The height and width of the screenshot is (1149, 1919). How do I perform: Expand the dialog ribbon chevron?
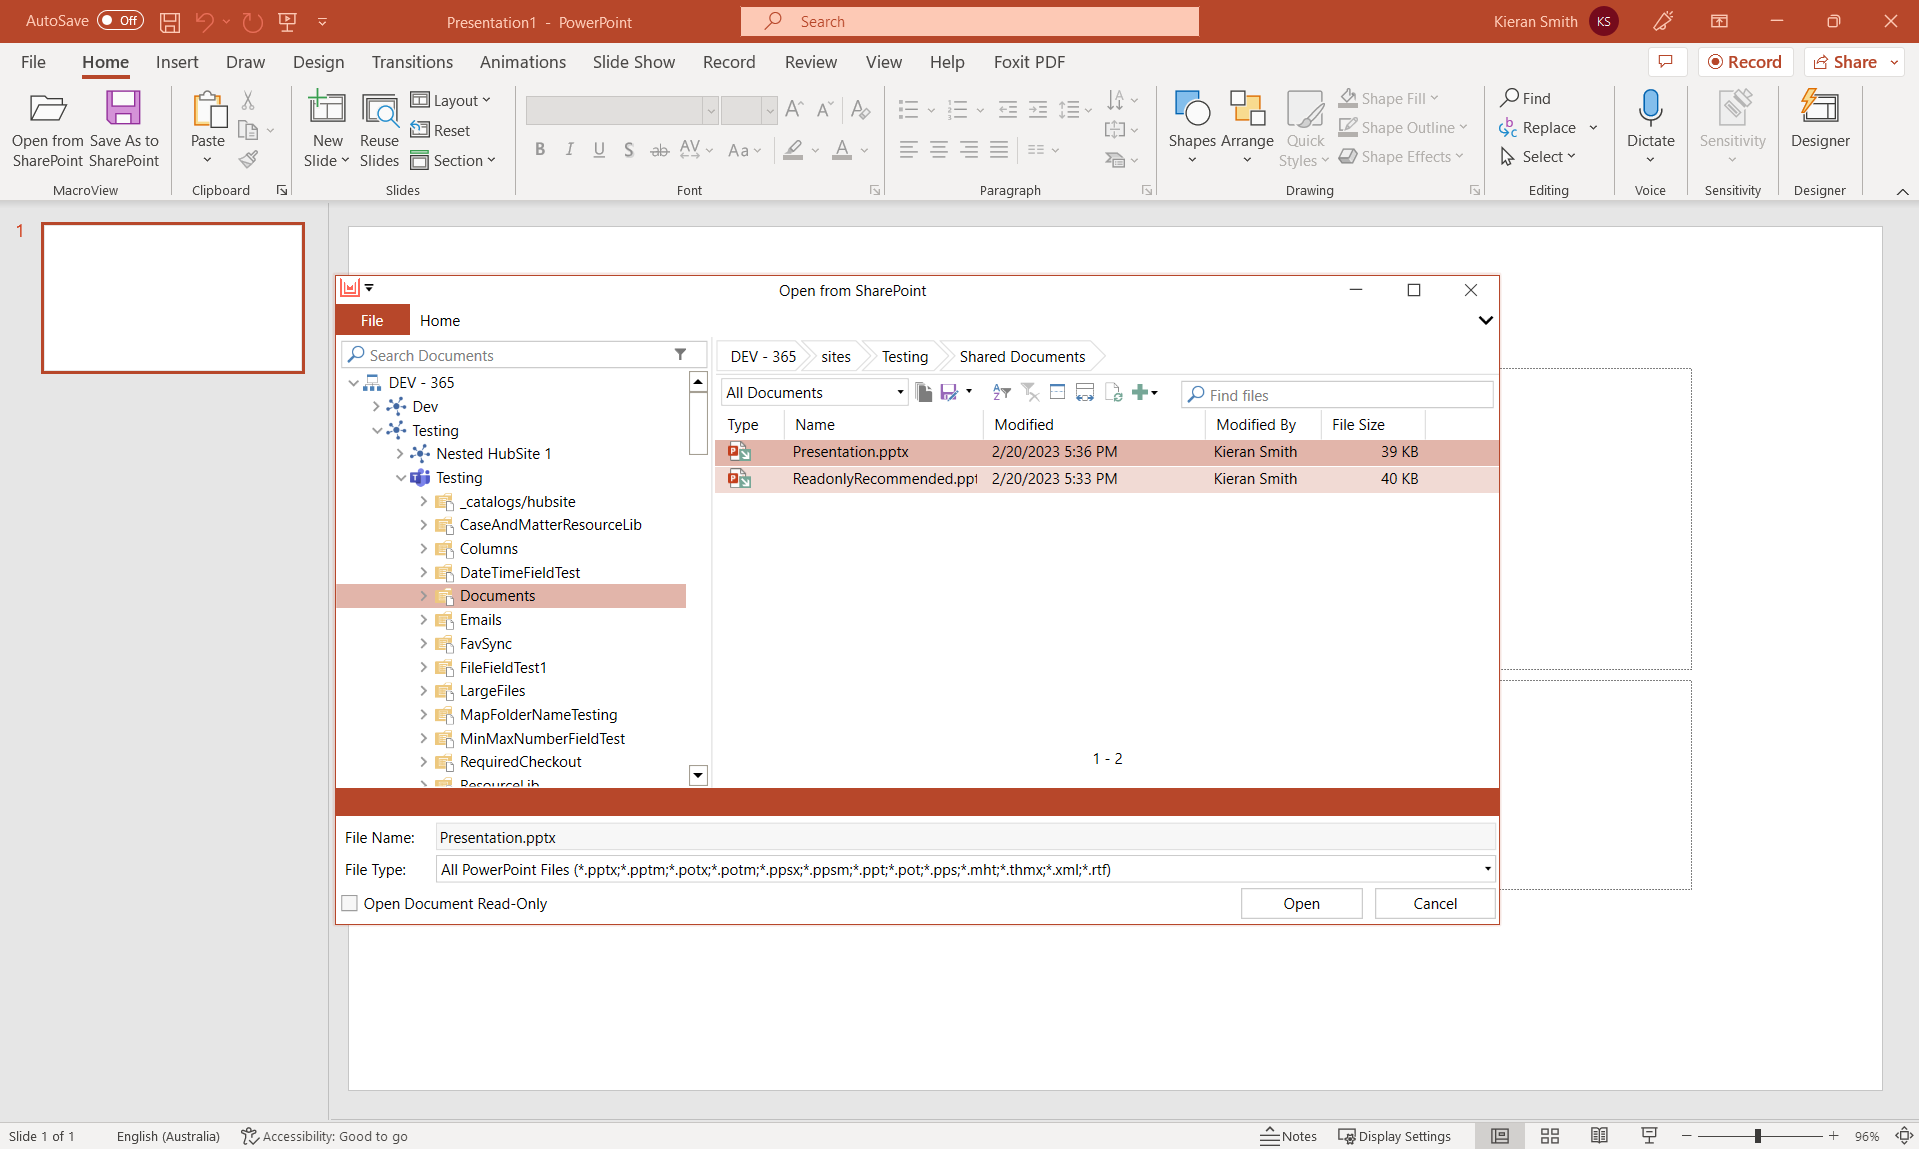click(x=1485, y=320)
